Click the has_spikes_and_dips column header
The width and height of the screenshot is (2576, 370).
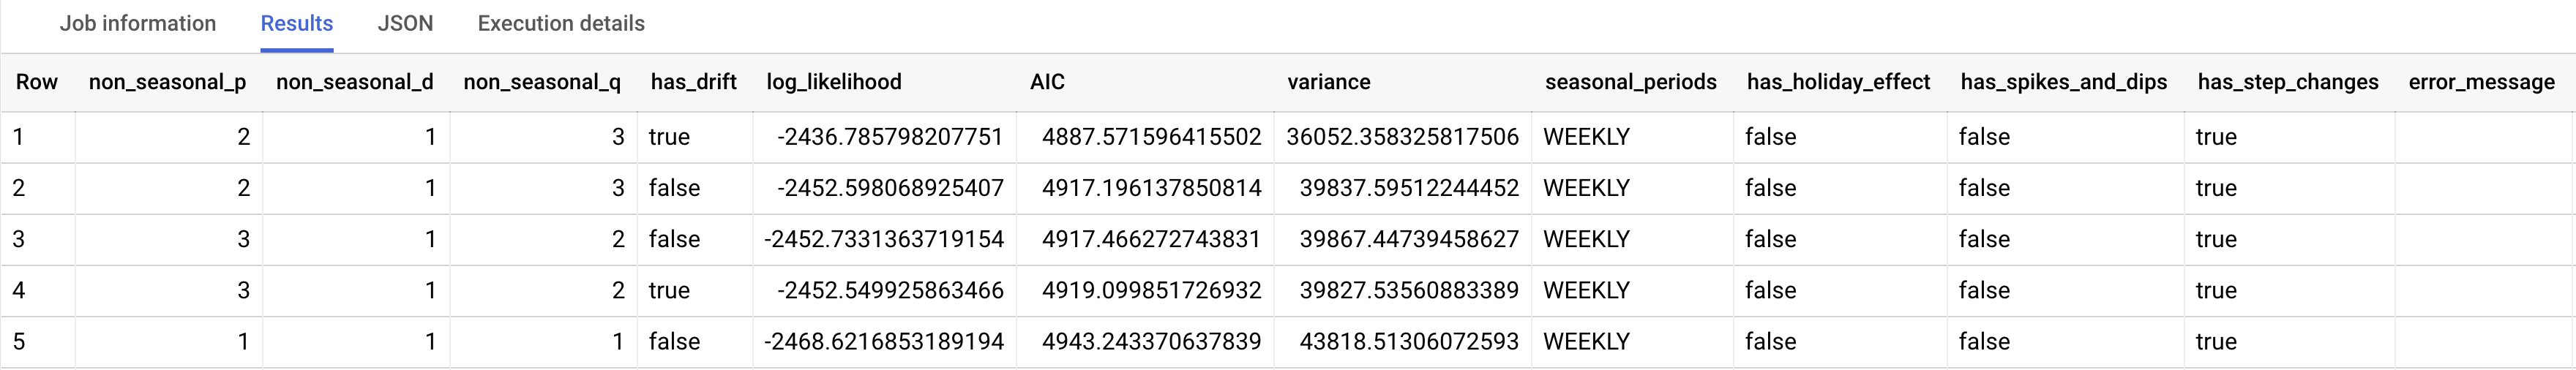[x=2063, y=82]
